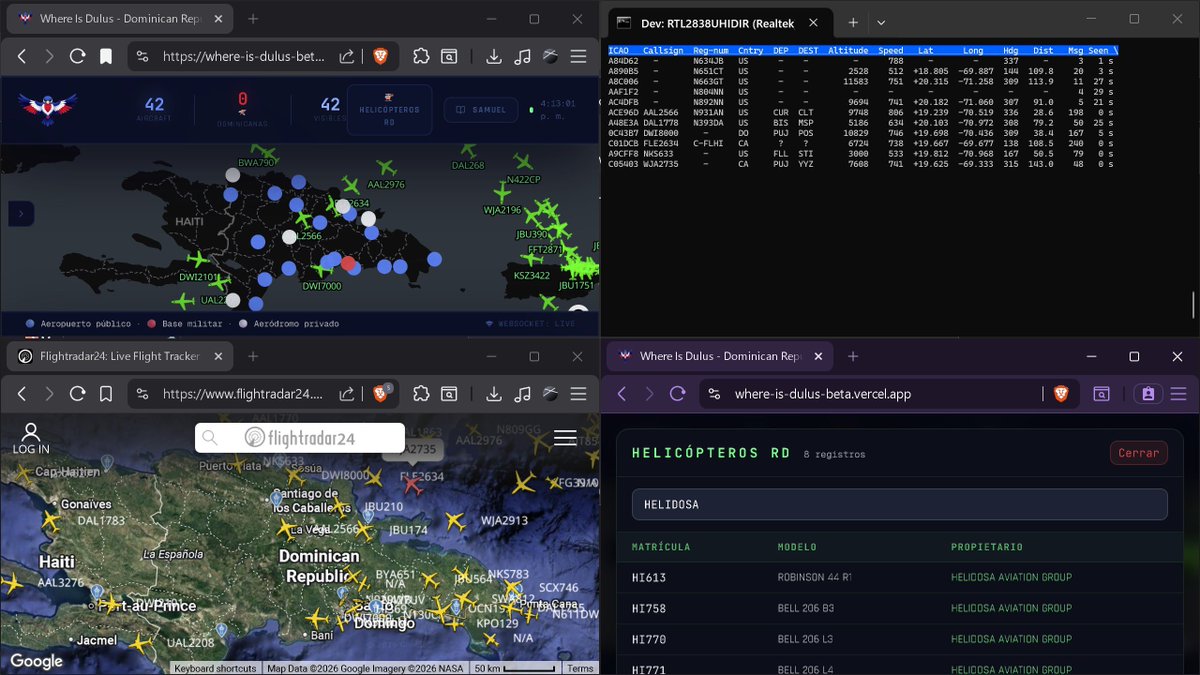Open the HELICOPTEROS RD panel button
1200x675 pixels.
[389, 110]
